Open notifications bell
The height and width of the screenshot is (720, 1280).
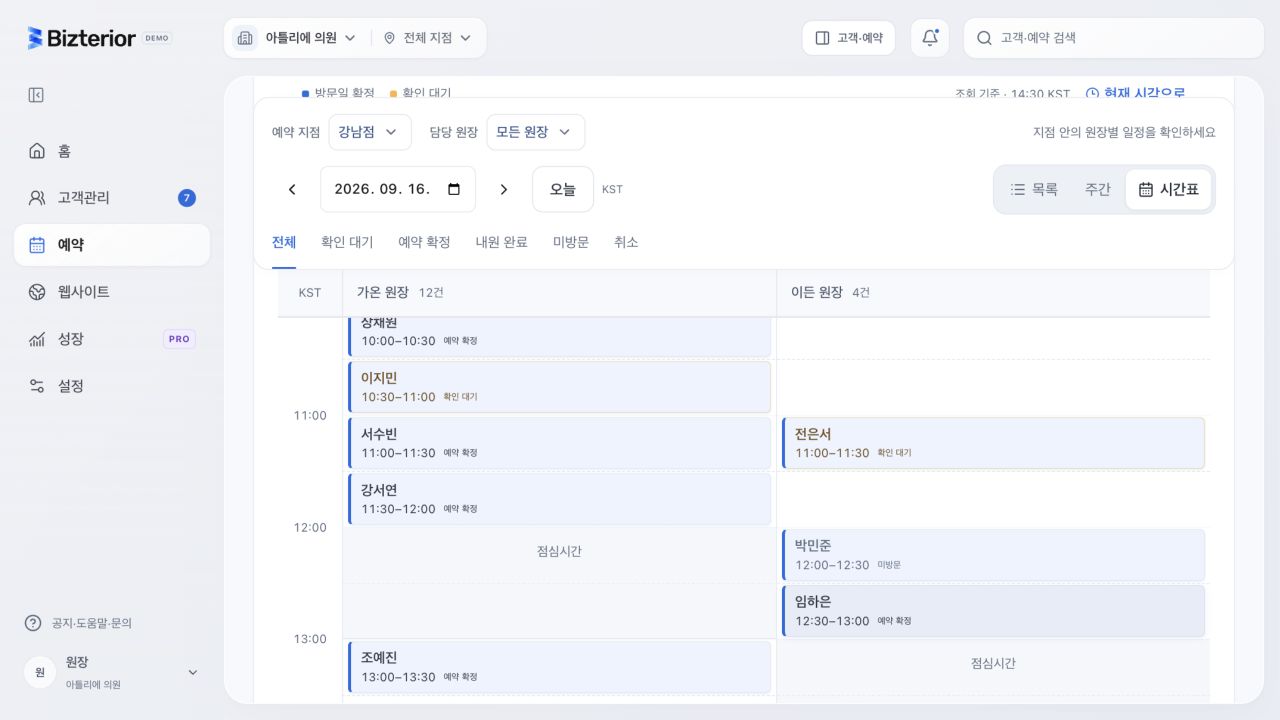930,38
